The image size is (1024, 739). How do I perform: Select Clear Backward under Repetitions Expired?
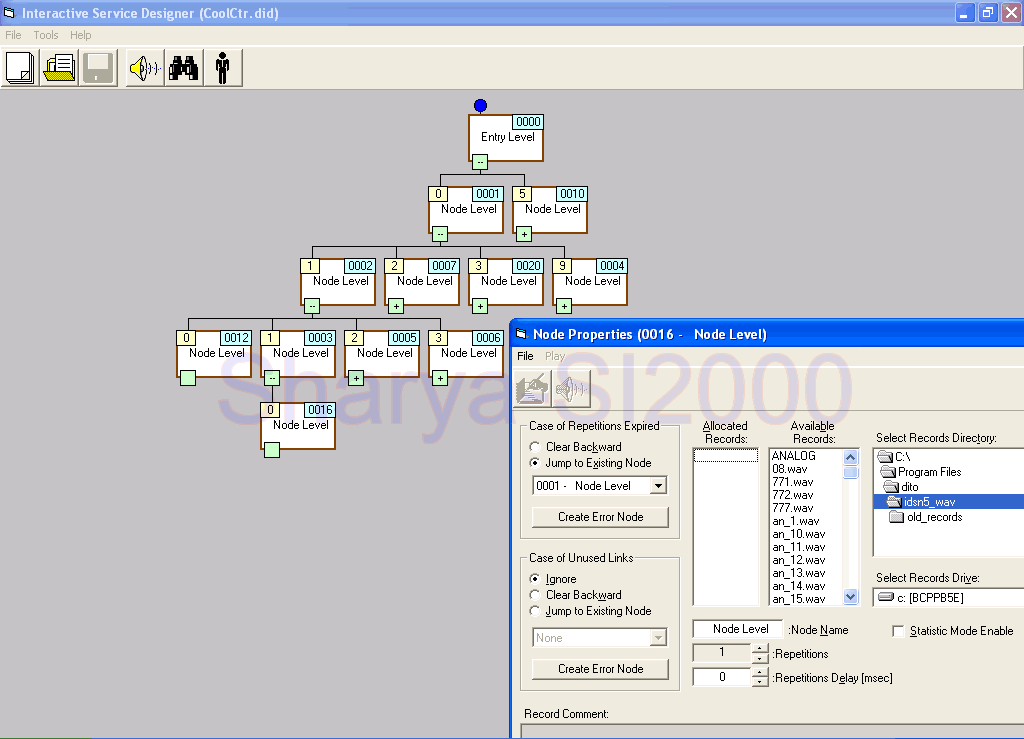tap(535, 447)
